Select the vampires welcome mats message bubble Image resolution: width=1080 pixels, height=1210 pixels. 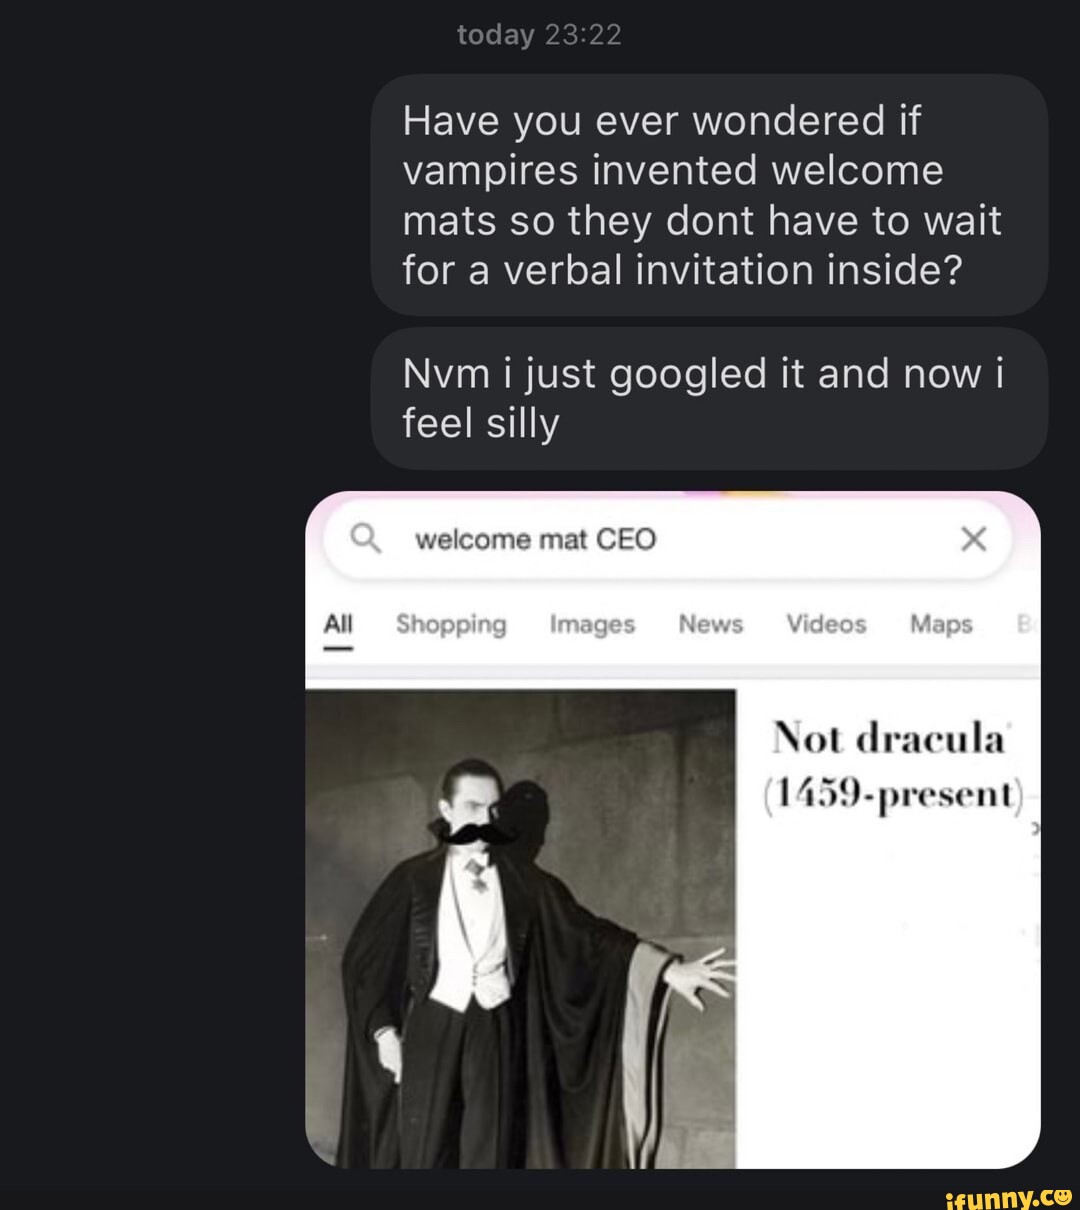(x=709, y=195)
